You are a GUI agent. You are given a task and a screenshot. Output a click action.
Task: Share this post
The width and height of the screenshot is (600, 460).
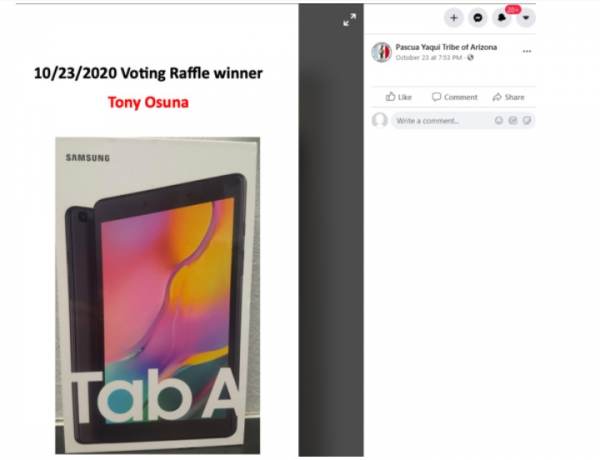[x=509, y=97]
